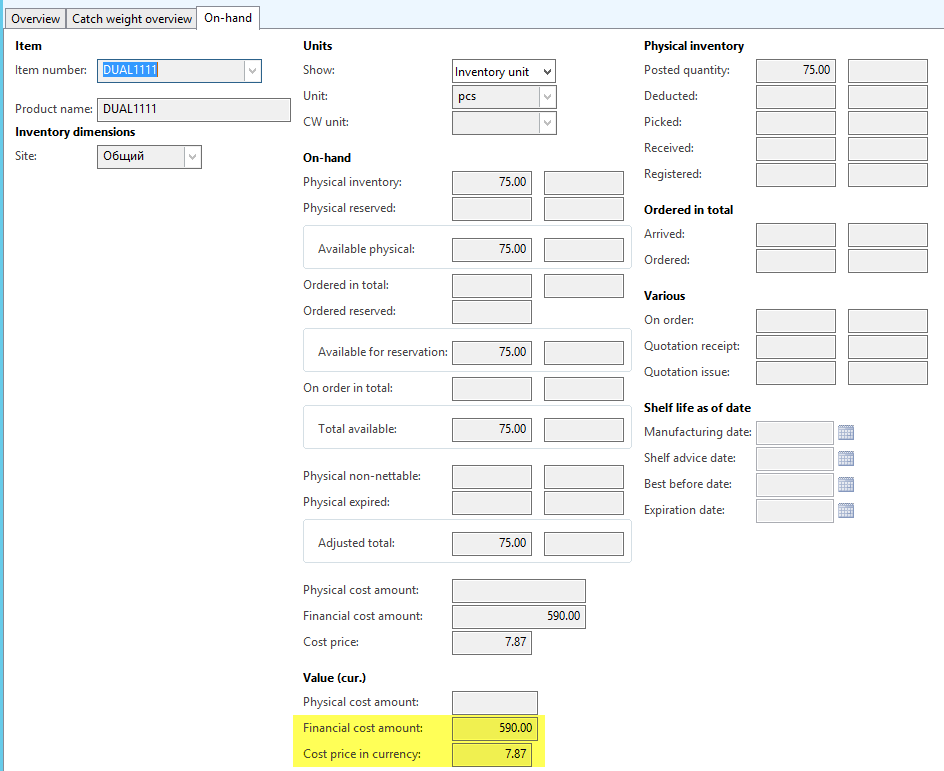Expand the Unit pcs dropdown
Image resolution: width=944 pixels, height=771 pixels.
click(x=546, y=97)
